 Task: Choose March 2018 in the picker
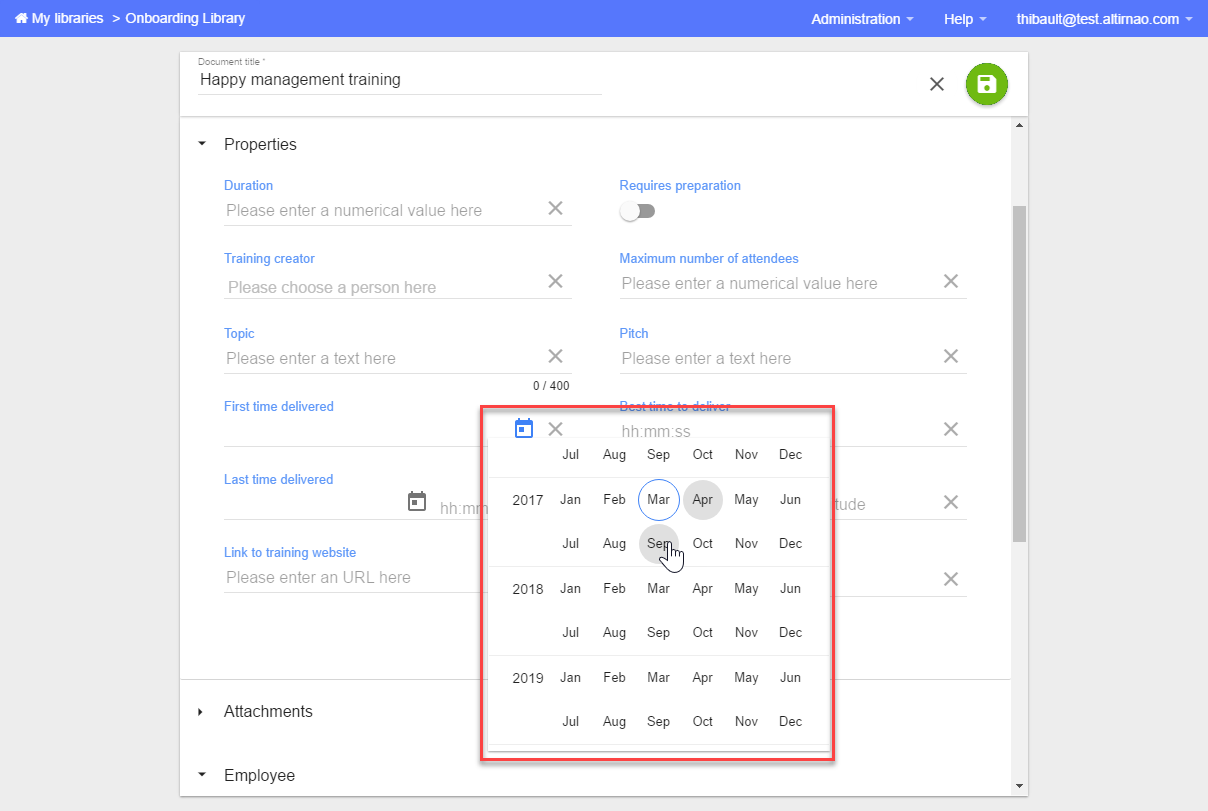pyautogui.click(x=659, y=589)
